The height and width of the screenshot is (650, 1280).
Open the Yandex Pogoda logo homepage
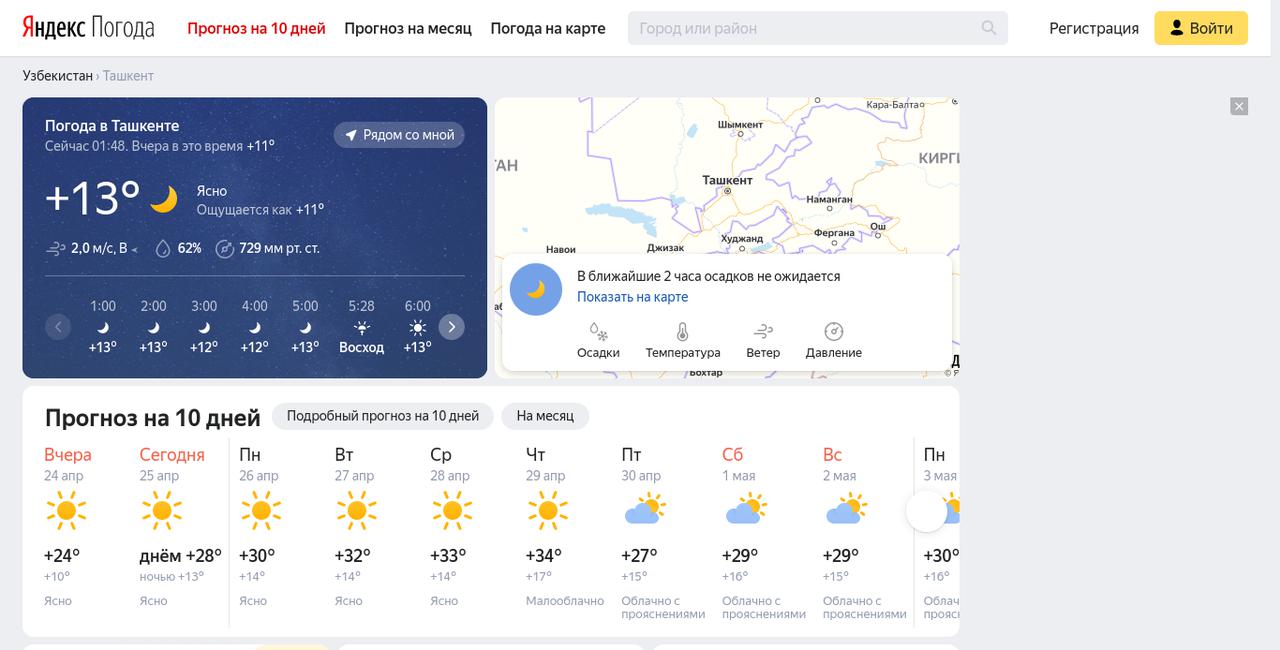(x=88, y=28)
